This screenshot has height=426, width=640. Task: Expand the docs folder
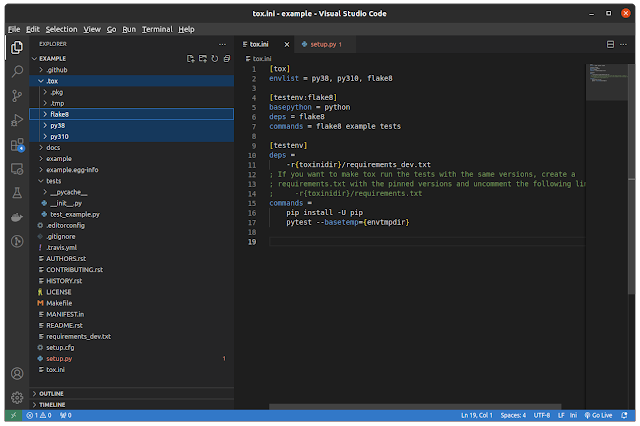tap(131, 147)
